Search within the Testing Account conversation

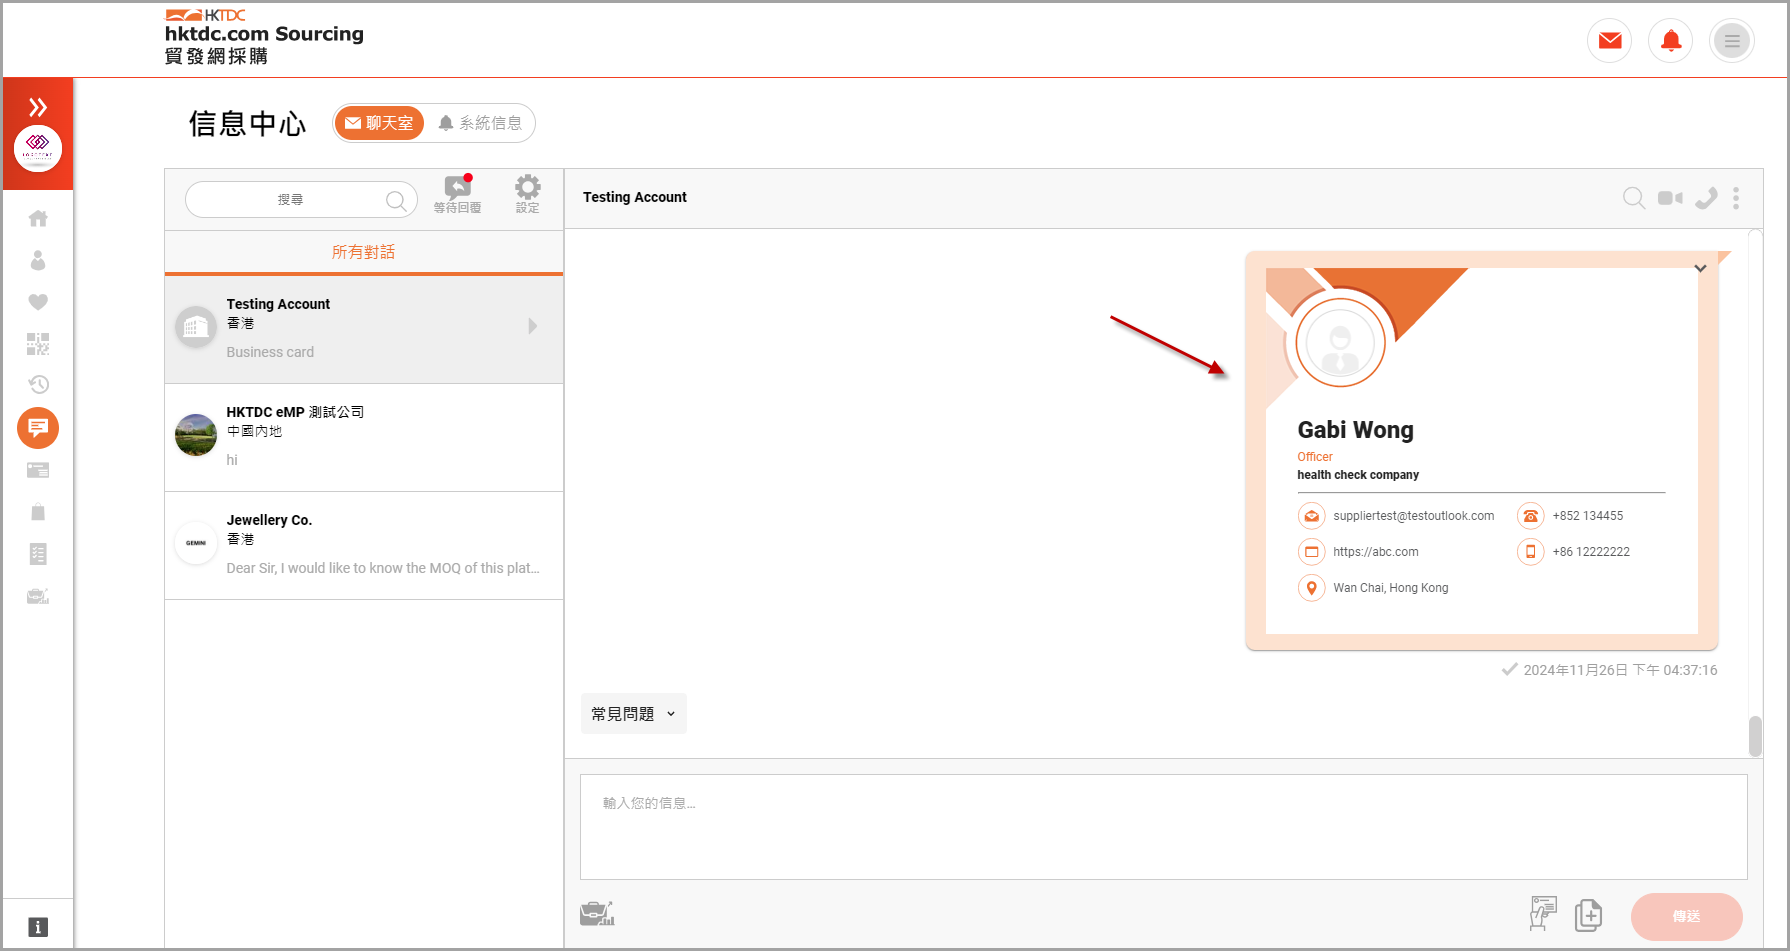coord(1633,198)
